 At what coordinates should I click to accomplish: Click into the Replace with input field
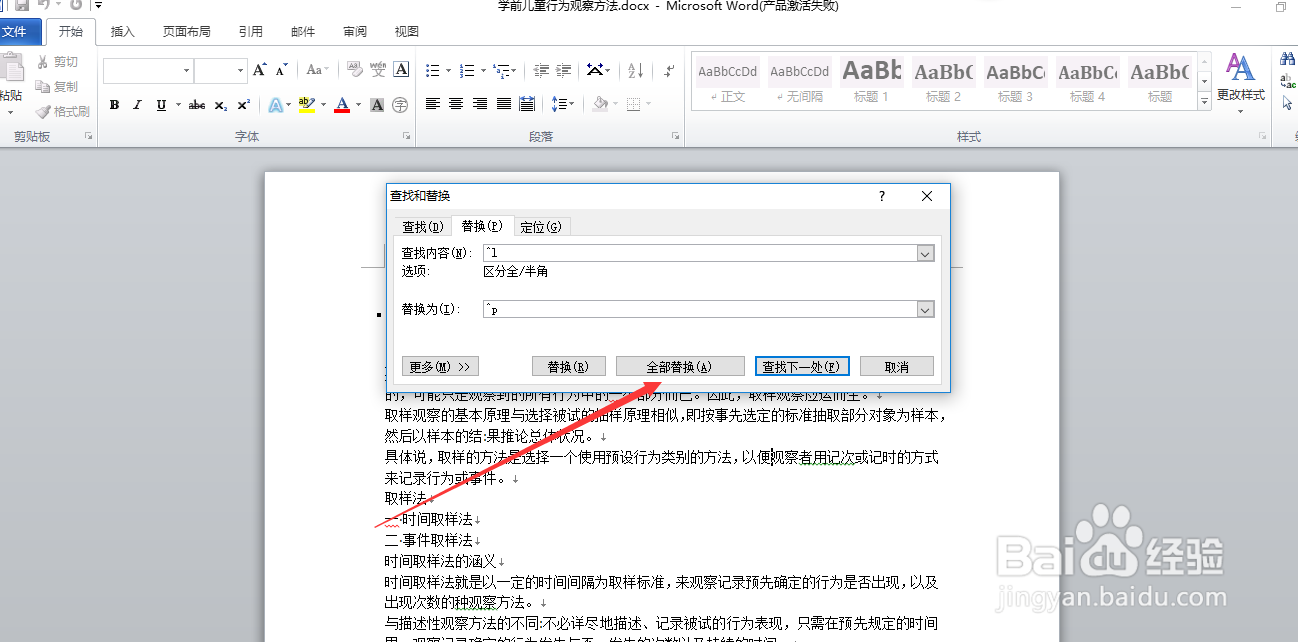pos(700,310)
